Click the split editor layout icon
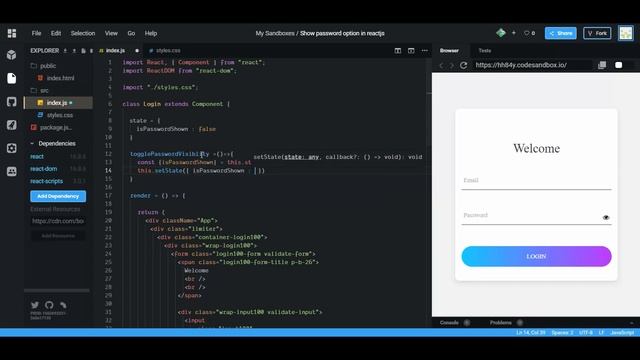This screenshot has width=640, height=360. click(398, 51)
